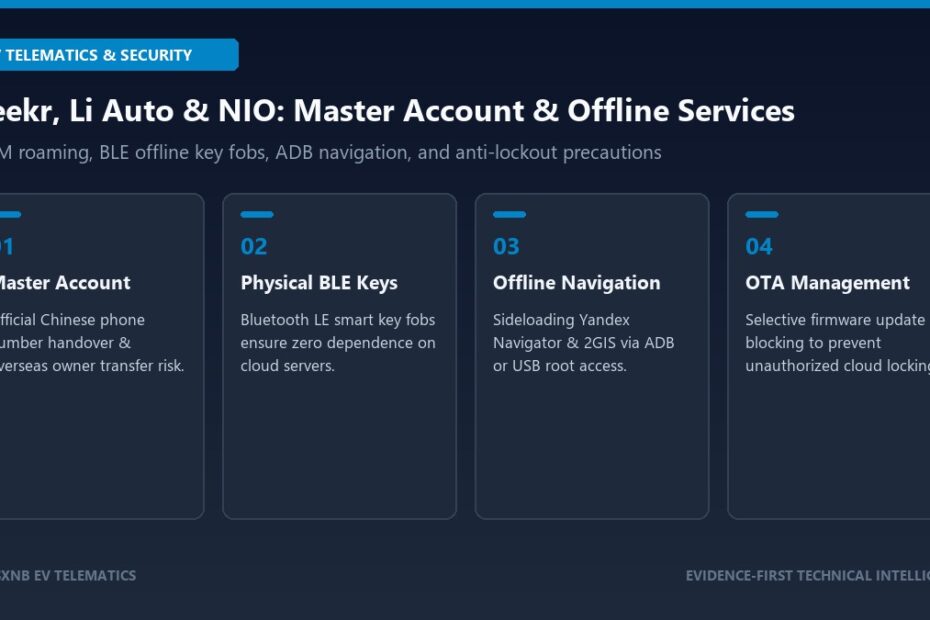
Task: Select the 02 card number
Action: pyautogui.click(x=254, y=246)
